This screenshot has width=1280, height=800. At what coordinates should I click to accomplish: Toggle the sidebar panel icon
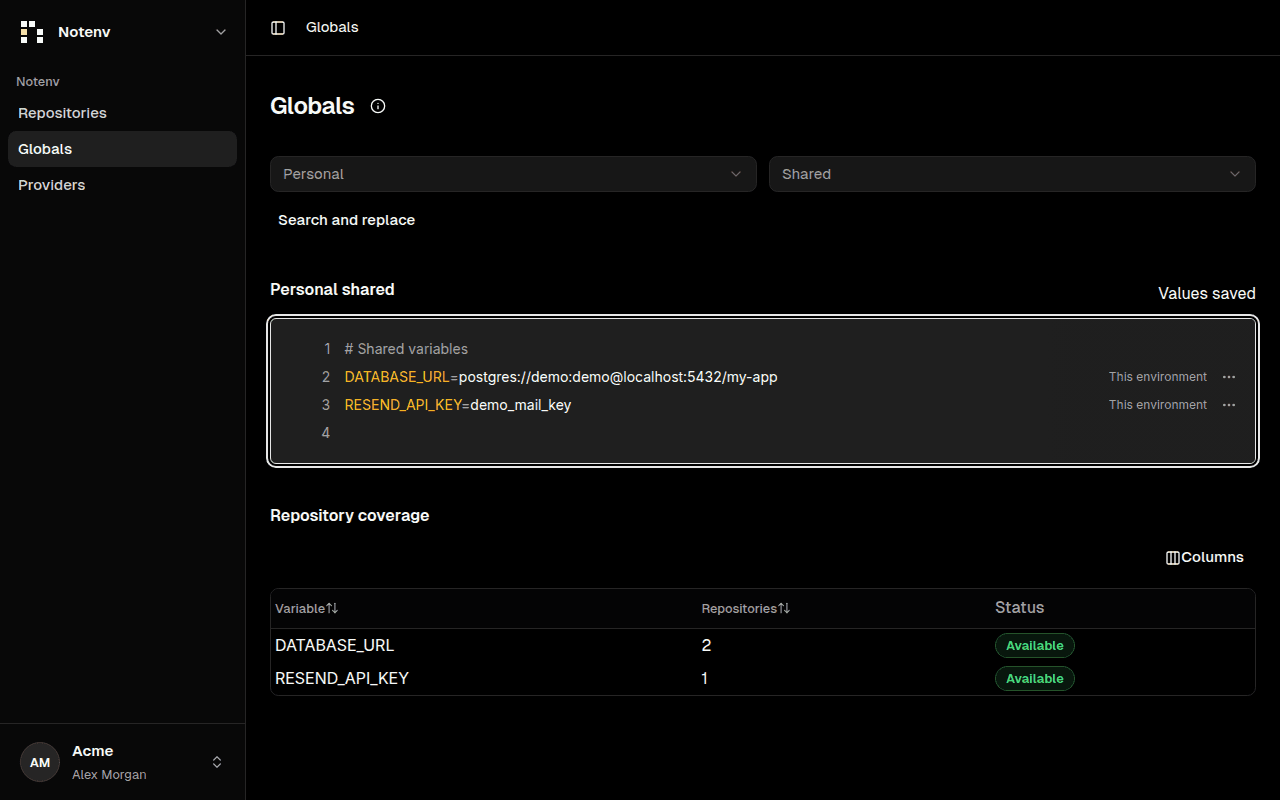pyautogui.click(x=278, y=28)
